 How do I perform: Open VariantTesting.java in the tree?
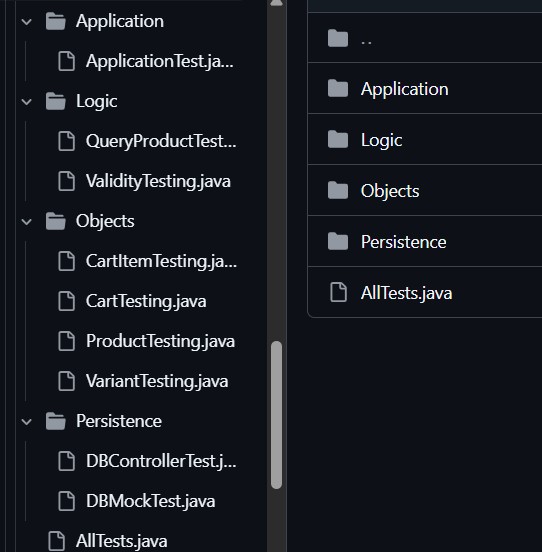click(x=157, y=381)
